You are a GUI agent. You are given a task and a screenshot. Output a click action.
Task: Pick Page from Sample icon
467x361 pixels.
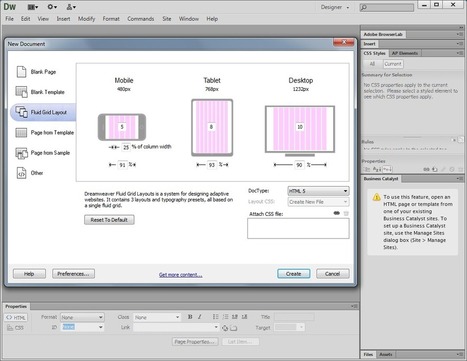coord(21,153)
